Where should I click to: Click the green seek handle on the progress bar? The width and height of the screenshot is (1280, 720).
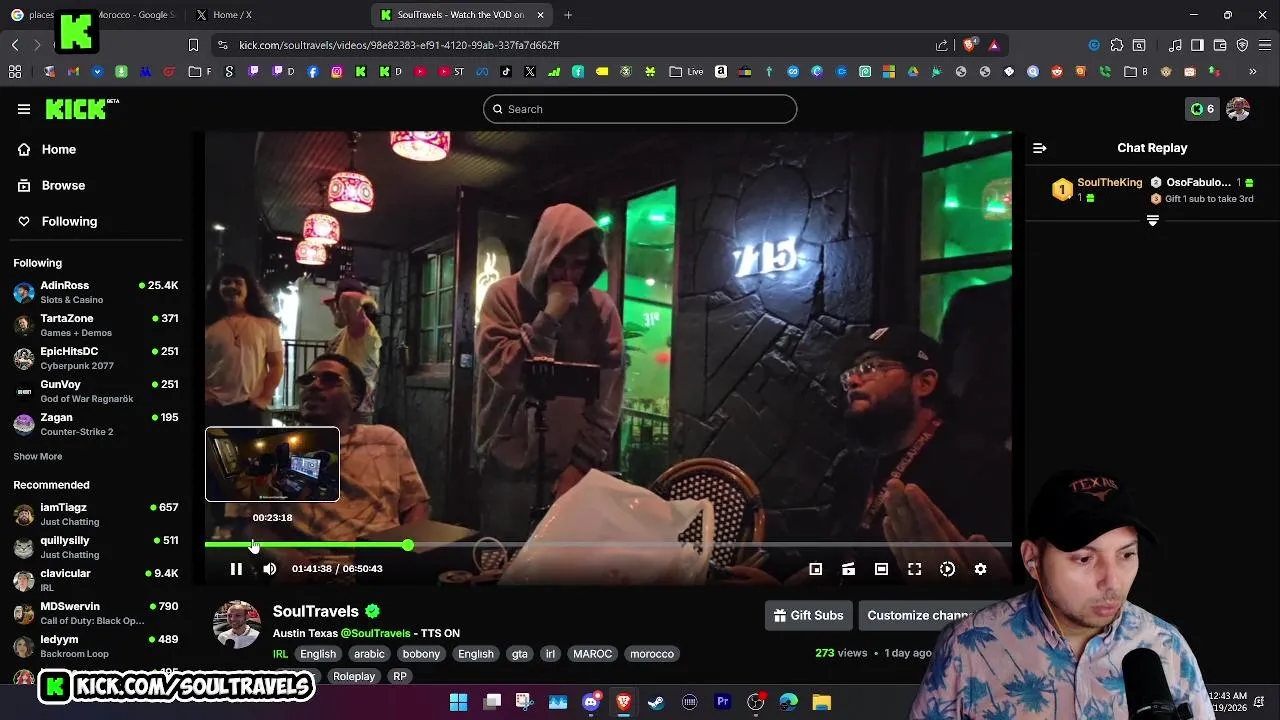[408, 545]
